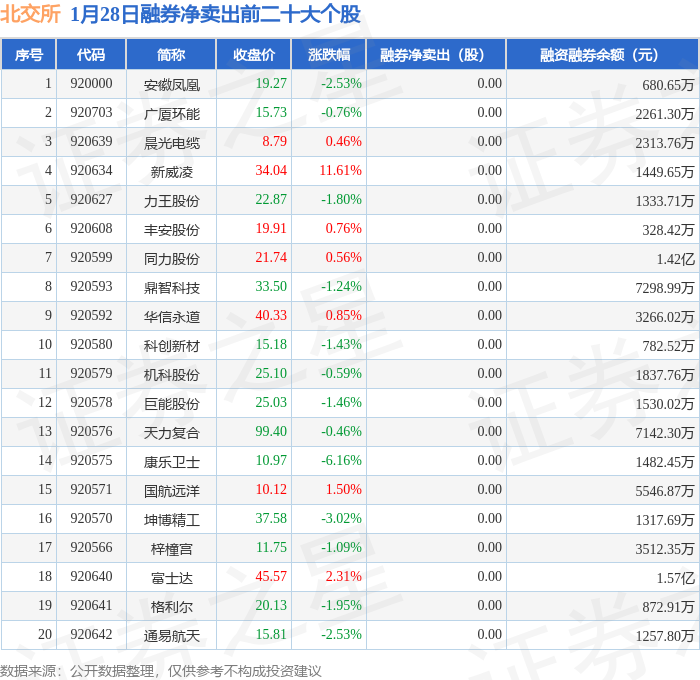Click the 代码 column header
The image size is (700, 680).
point(91,54)
